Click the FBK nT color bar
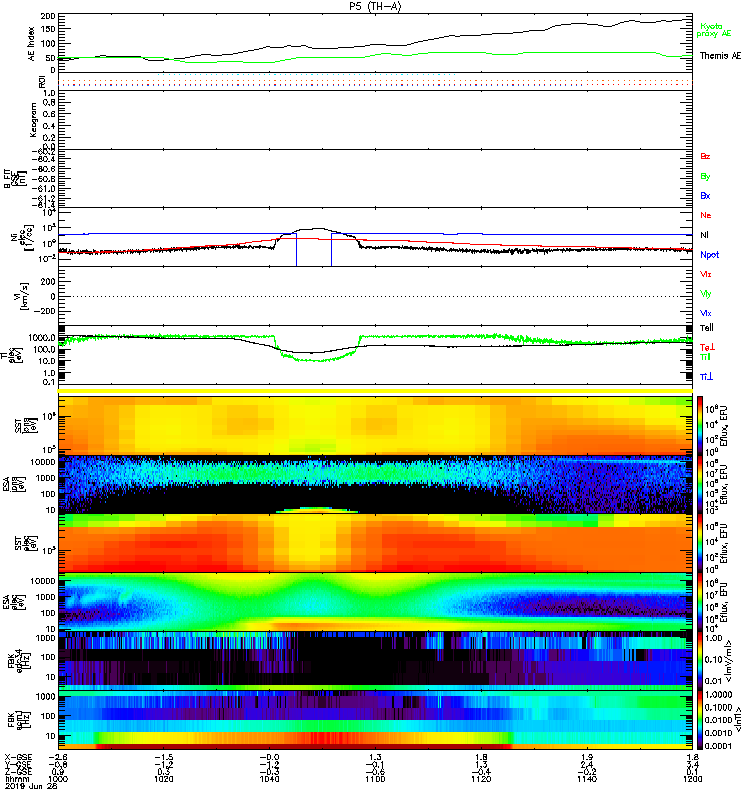 tap(700, 720)
